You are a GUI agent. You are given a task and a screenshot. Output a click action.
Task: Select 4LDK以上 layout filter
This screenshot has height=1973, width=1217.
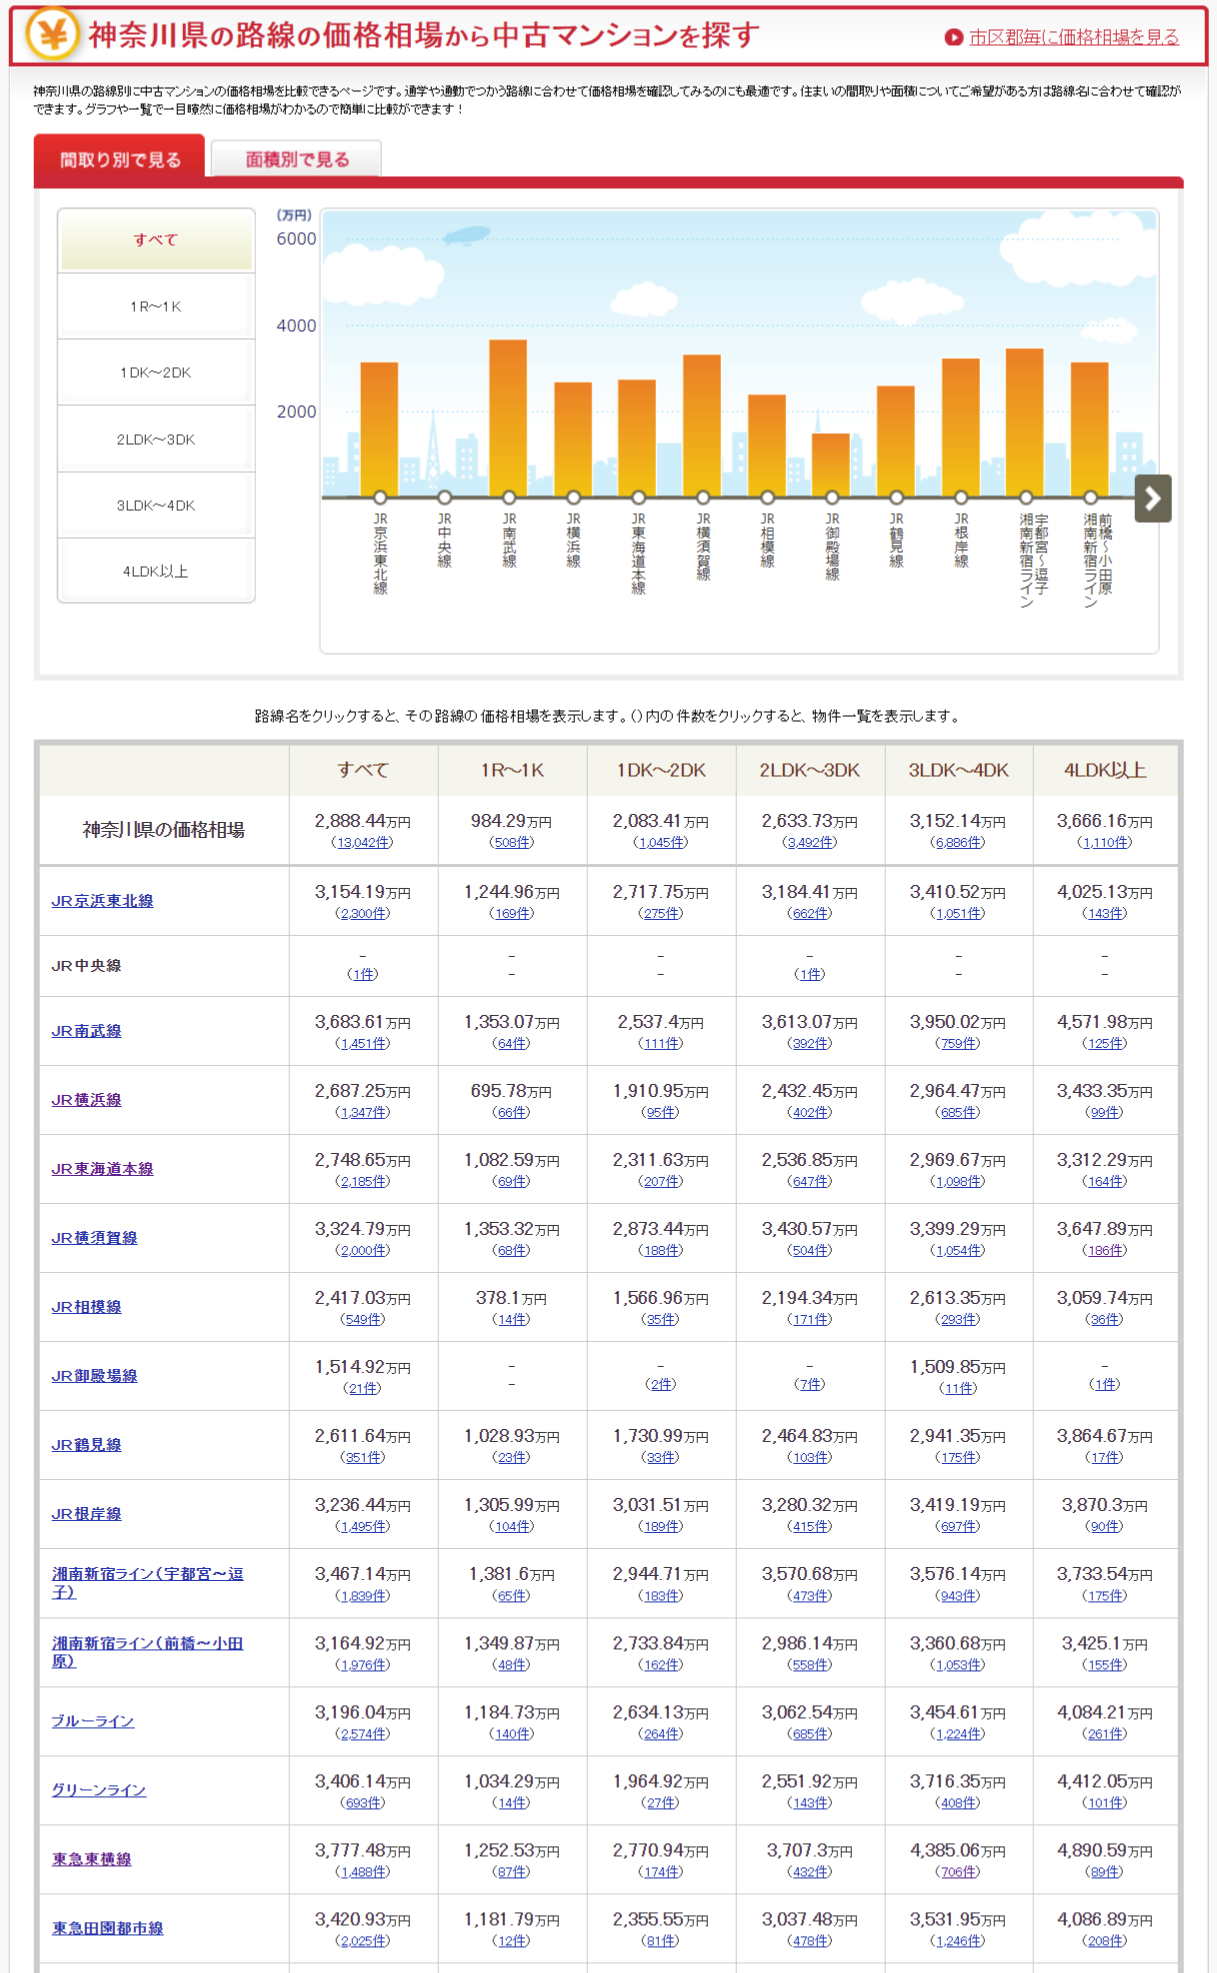156,571
